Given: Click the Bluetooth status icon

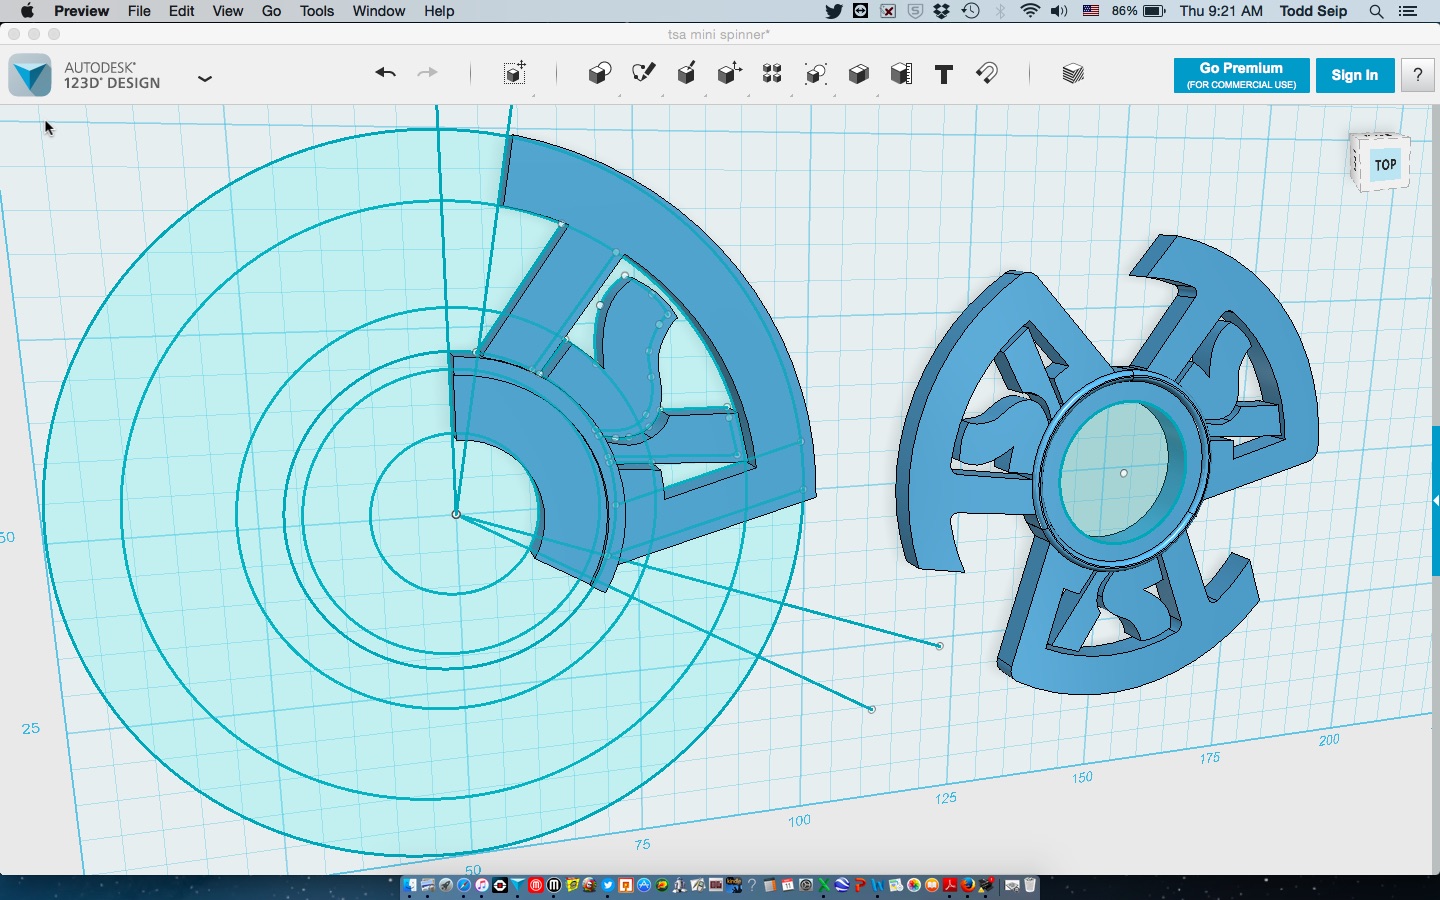Looking at the screenshot, I should pyautogui.click(x=1000, y=11).
